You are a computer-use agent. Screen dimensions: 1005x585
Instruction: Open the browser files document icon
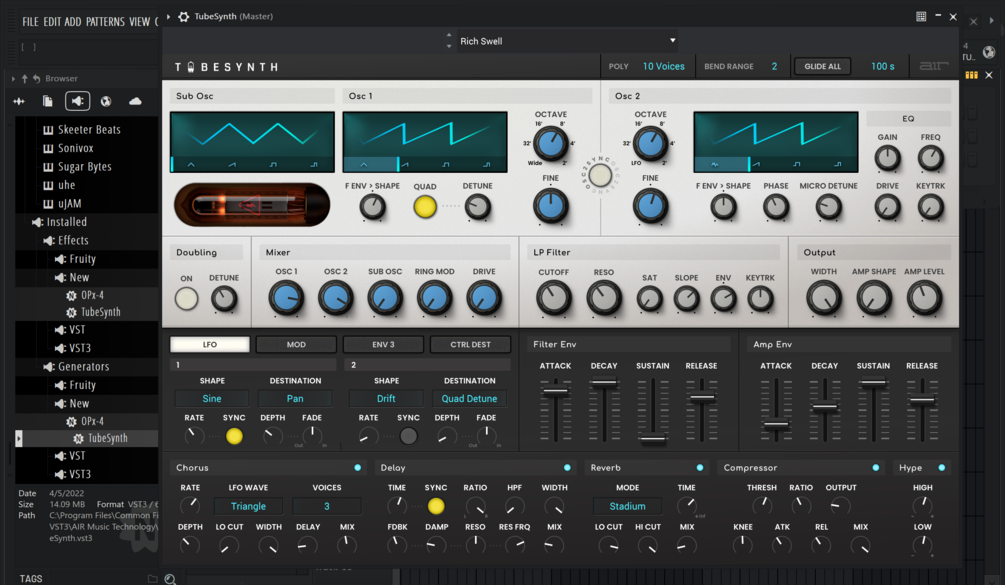(47, 101)
